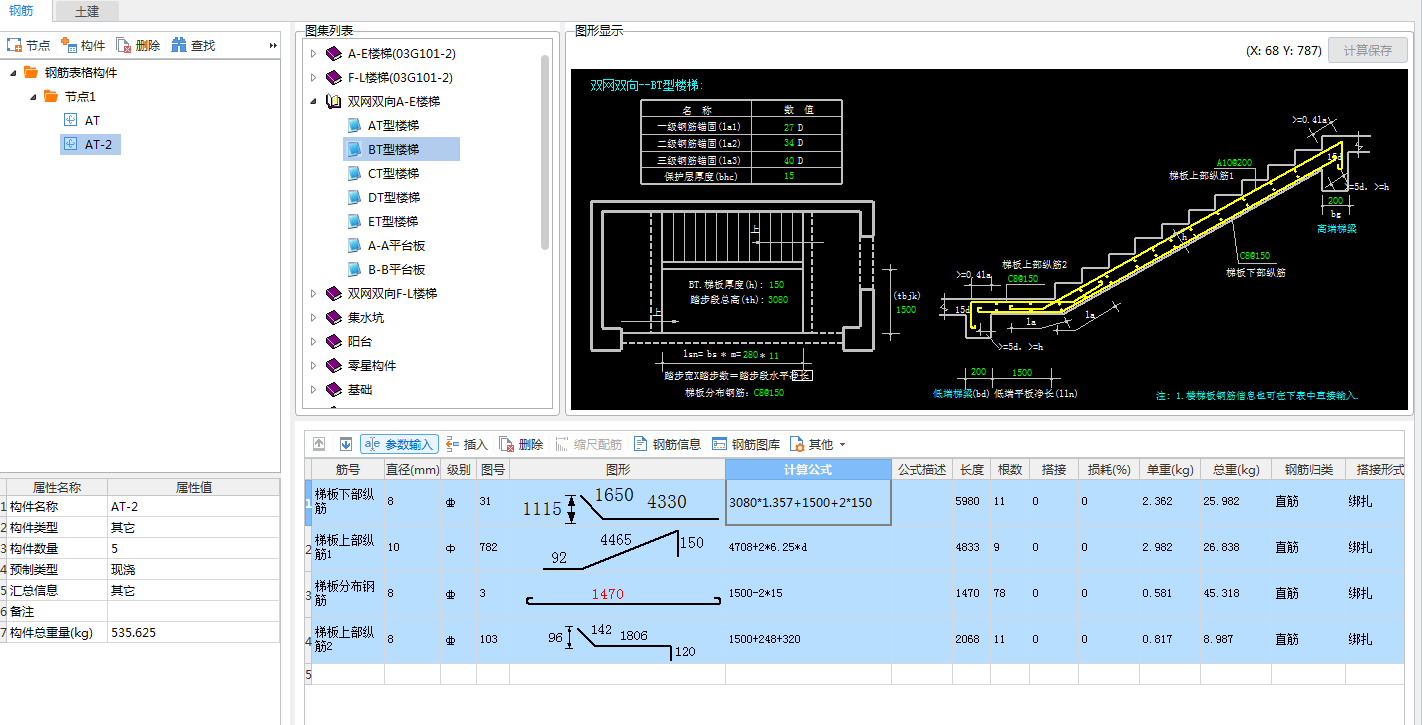Edit formula cell 3080*1.357+1500+2*150

click(x=808, y=503)
